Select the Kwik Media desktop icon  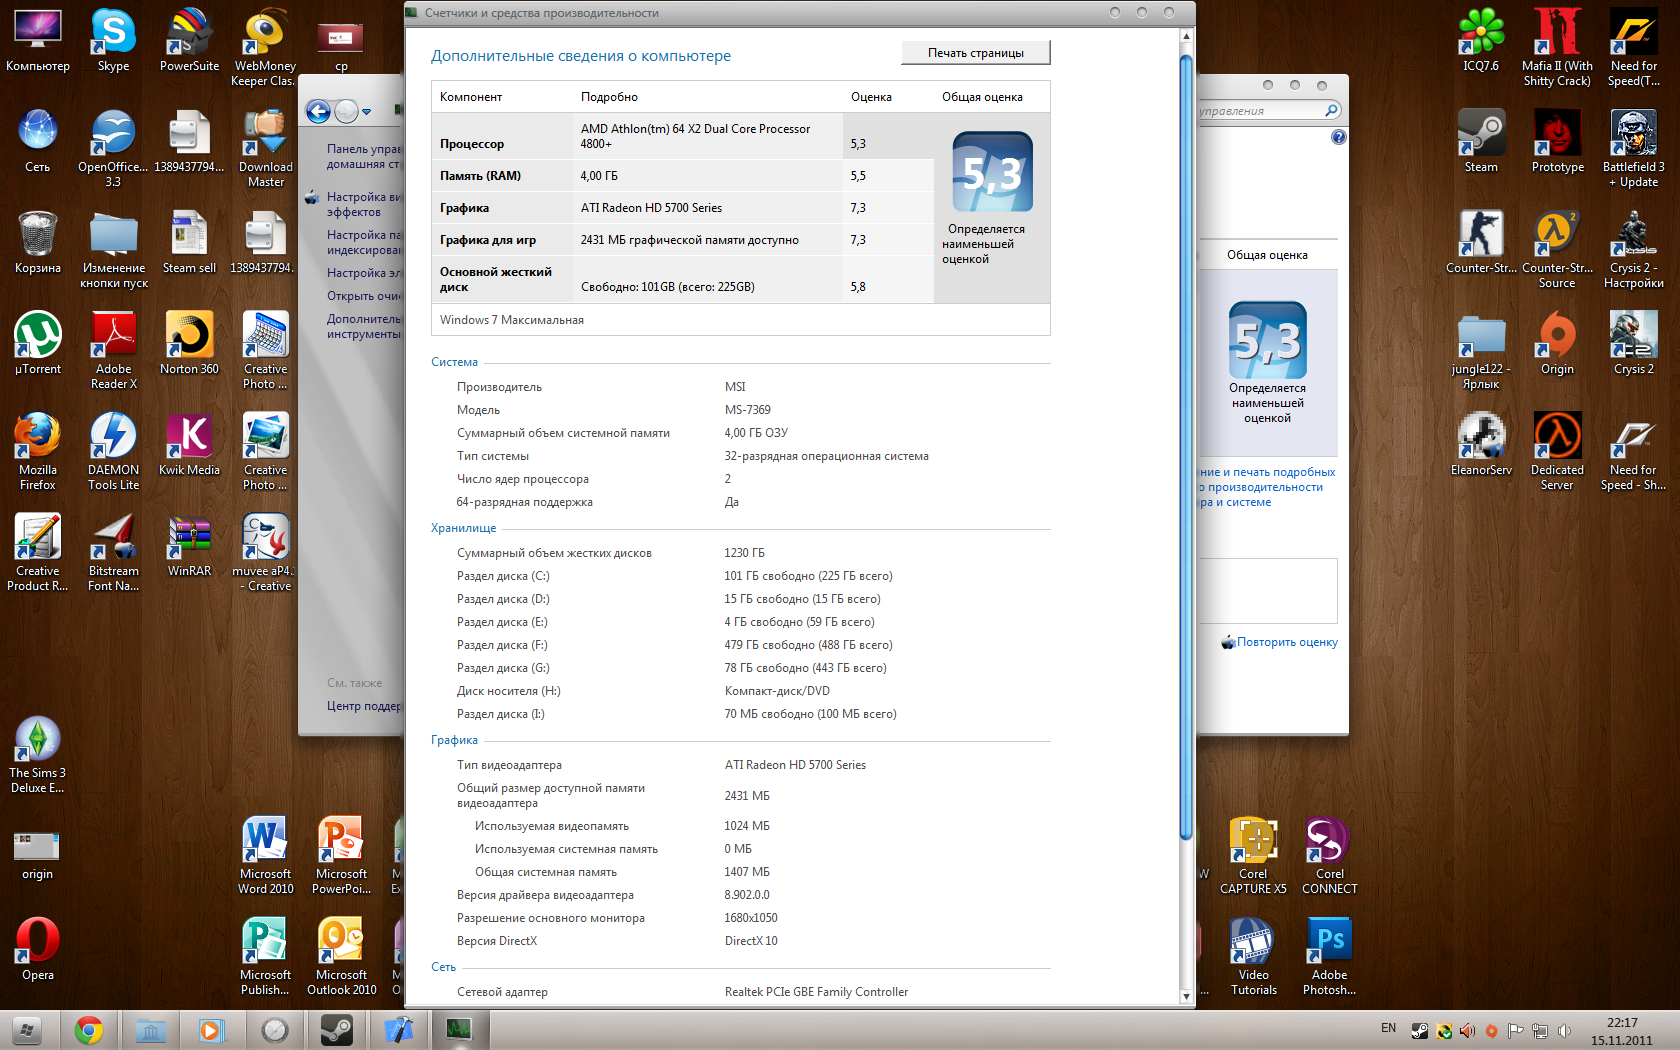point(189,444)
